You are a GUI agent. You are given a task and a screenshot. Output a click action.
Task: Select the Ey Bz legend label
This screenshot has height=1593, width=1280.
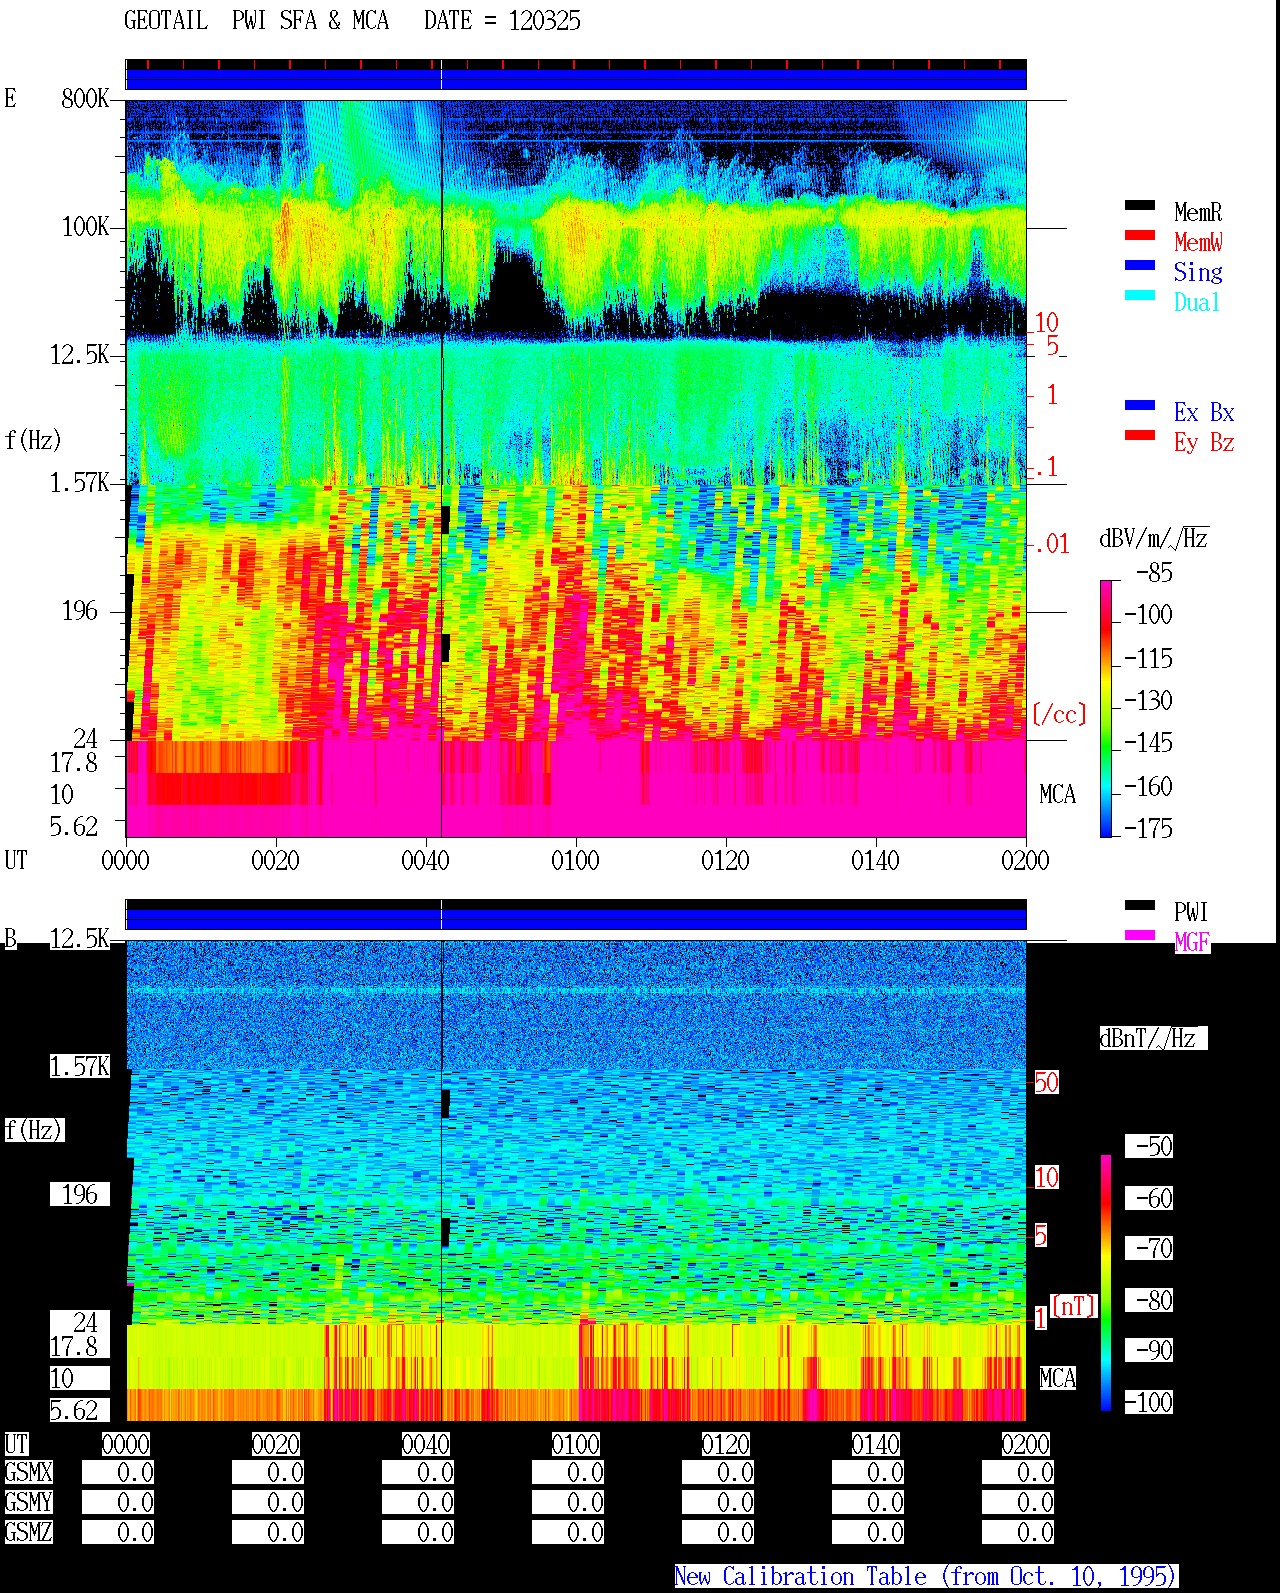click(1204, 442)
